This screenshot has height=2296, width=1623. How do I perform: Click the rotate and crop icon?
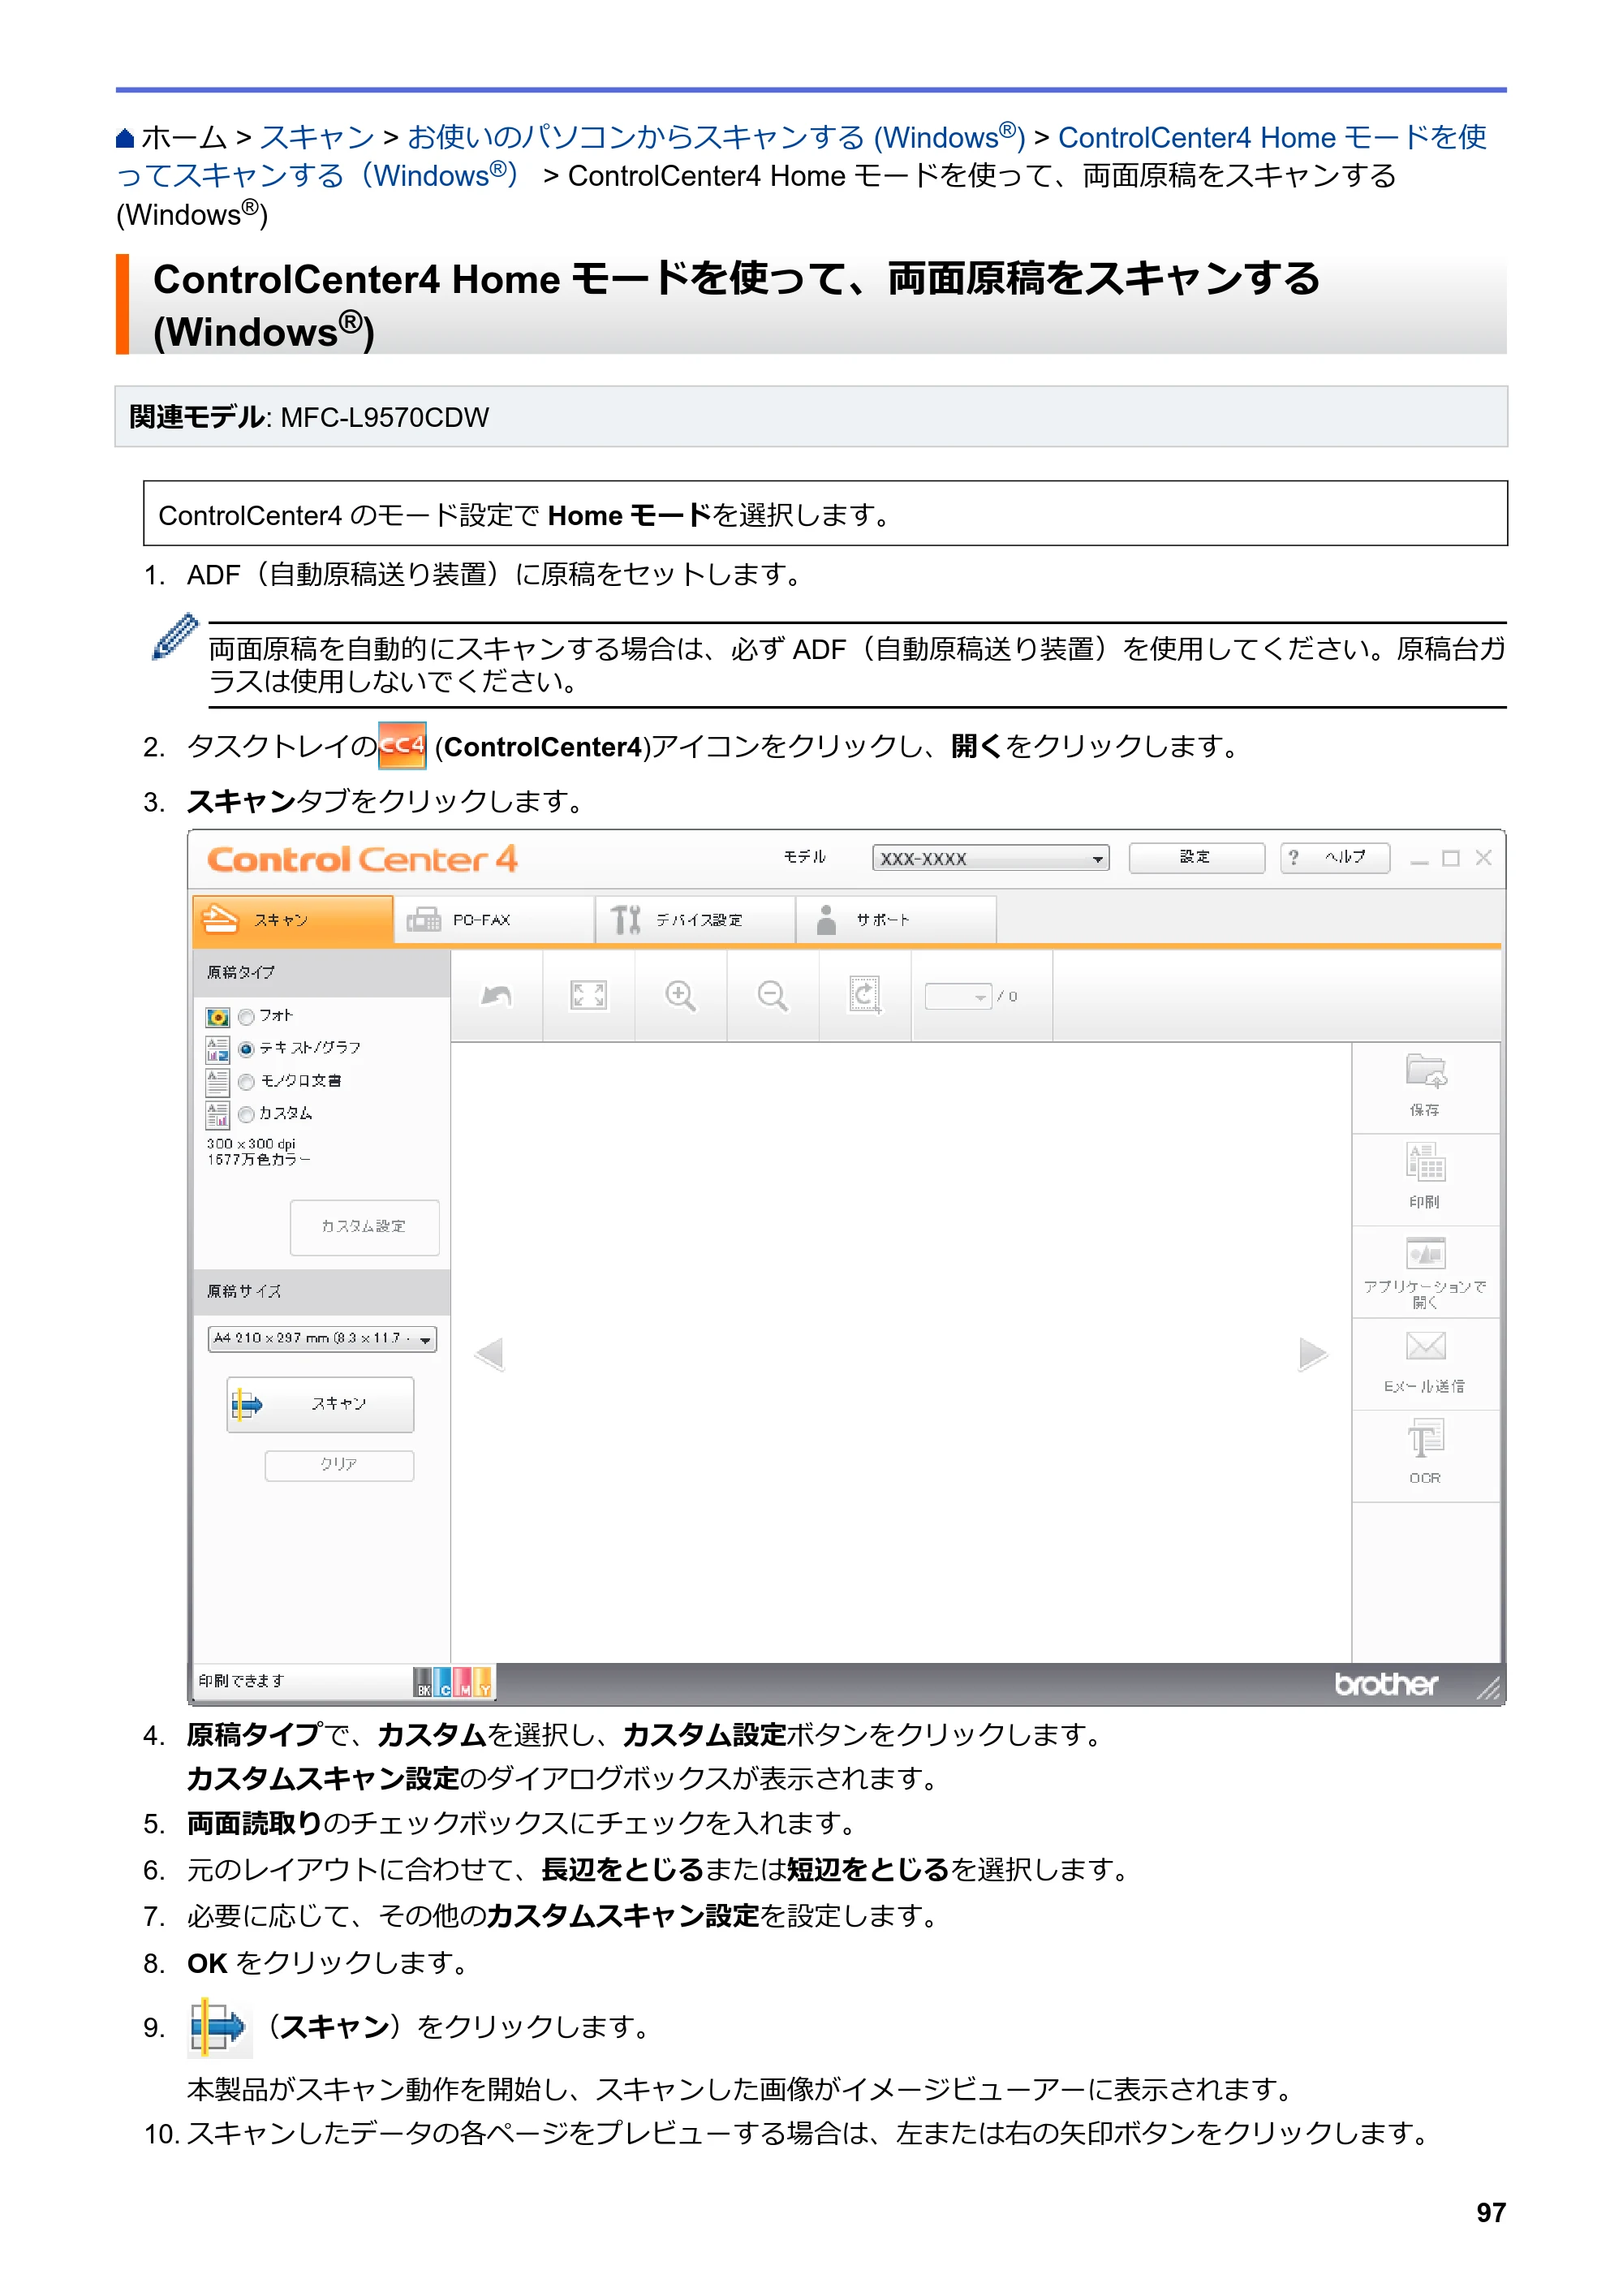point(865,996)
